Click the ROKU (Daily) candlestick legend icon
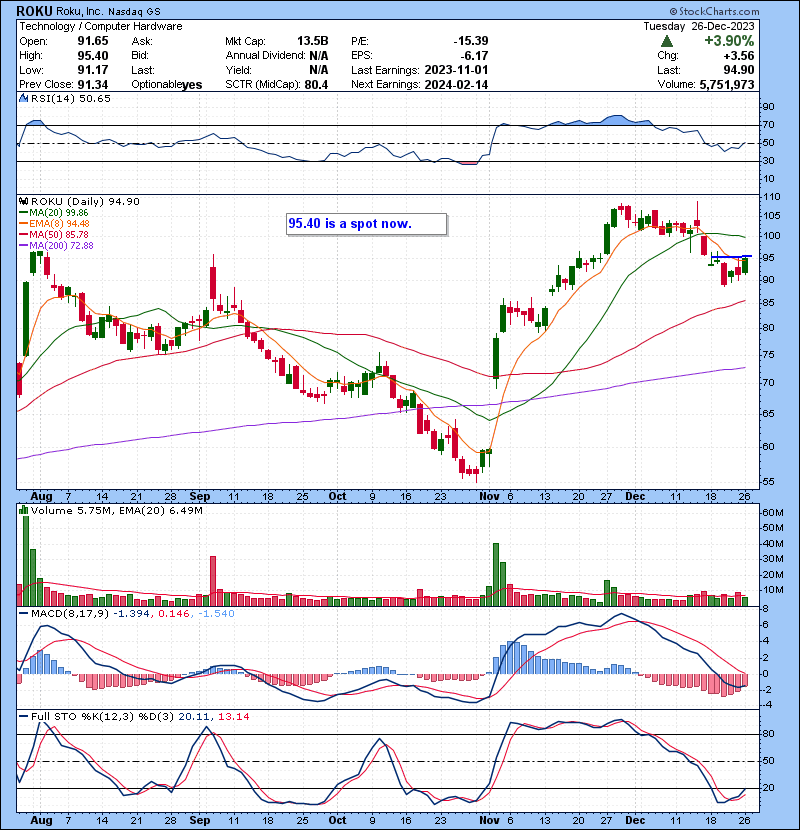 click(24, 201)
